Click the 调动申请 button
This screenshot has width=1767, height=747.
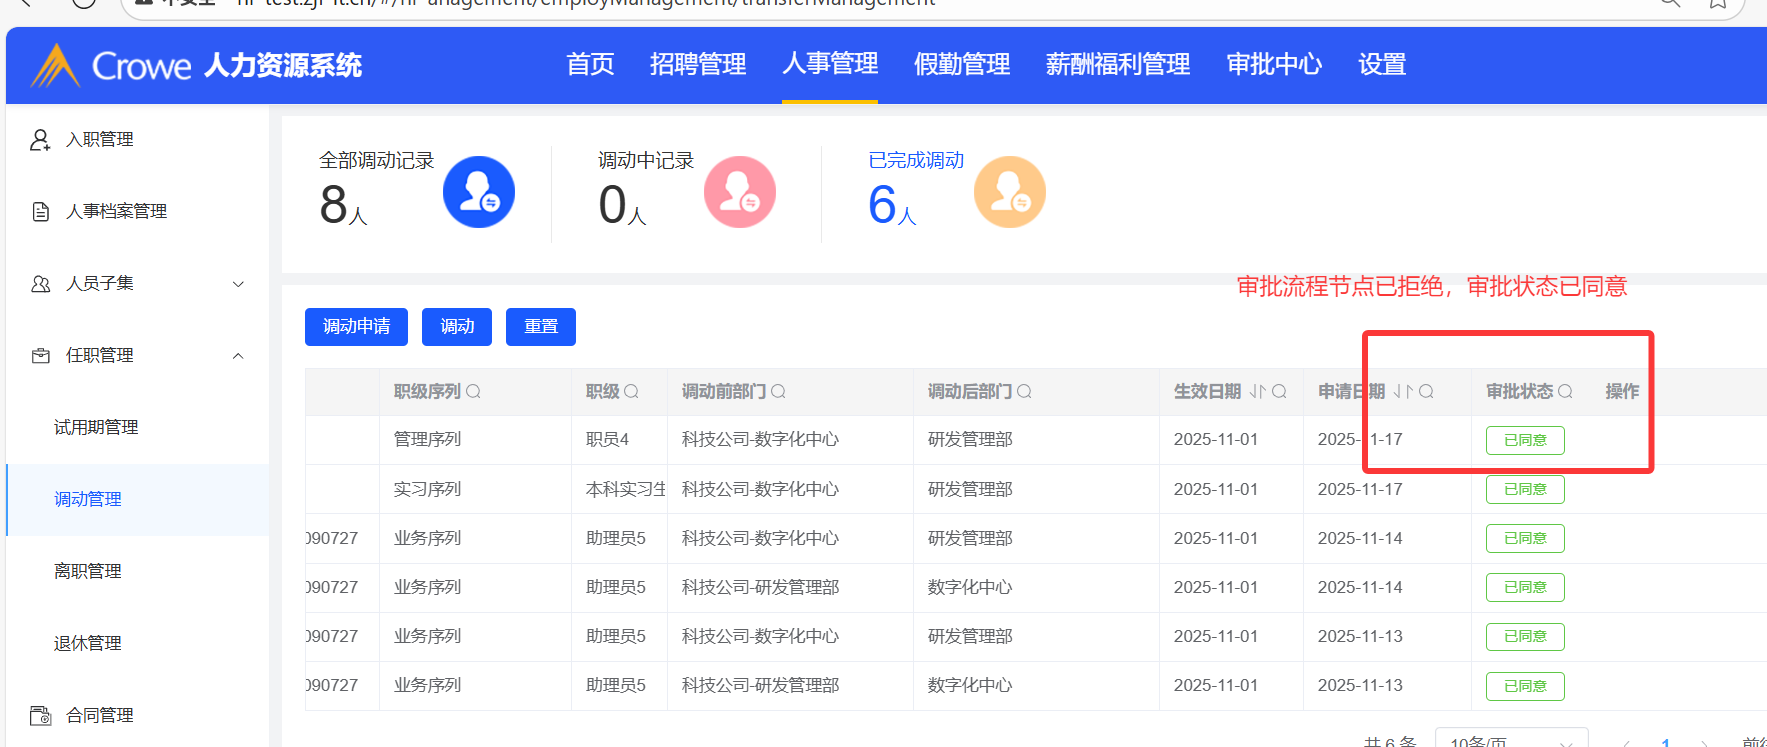pos(356,327)
